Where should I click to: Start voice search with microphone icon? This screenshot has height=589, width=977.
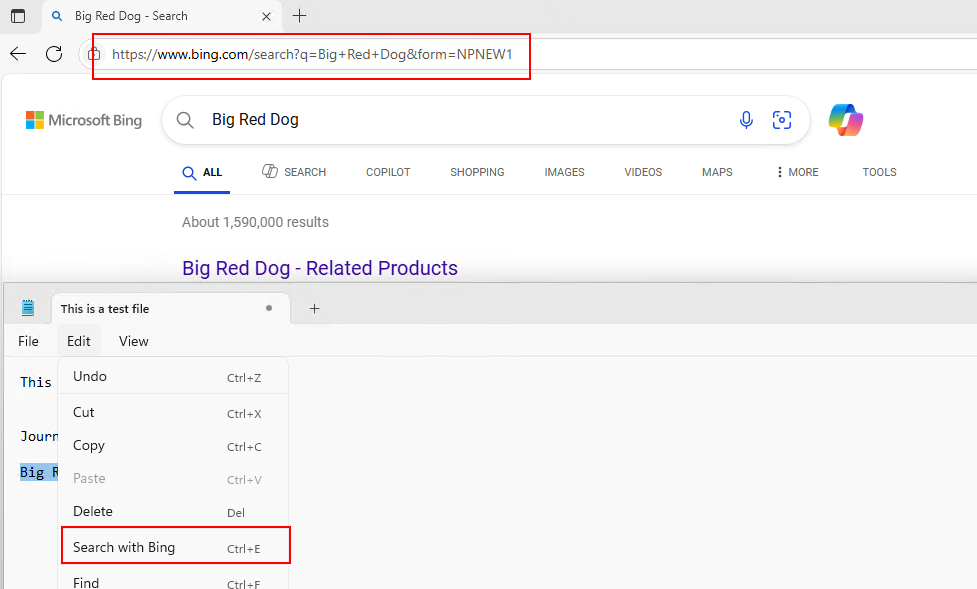pyautogui.click(x=746, y=120)
